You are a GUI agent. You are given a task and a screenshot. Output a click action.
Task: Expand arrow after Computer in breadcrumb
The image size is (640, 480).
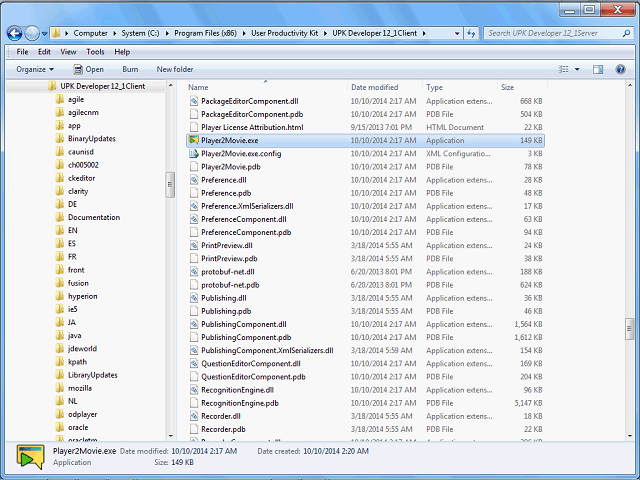[x=115, y=33]
